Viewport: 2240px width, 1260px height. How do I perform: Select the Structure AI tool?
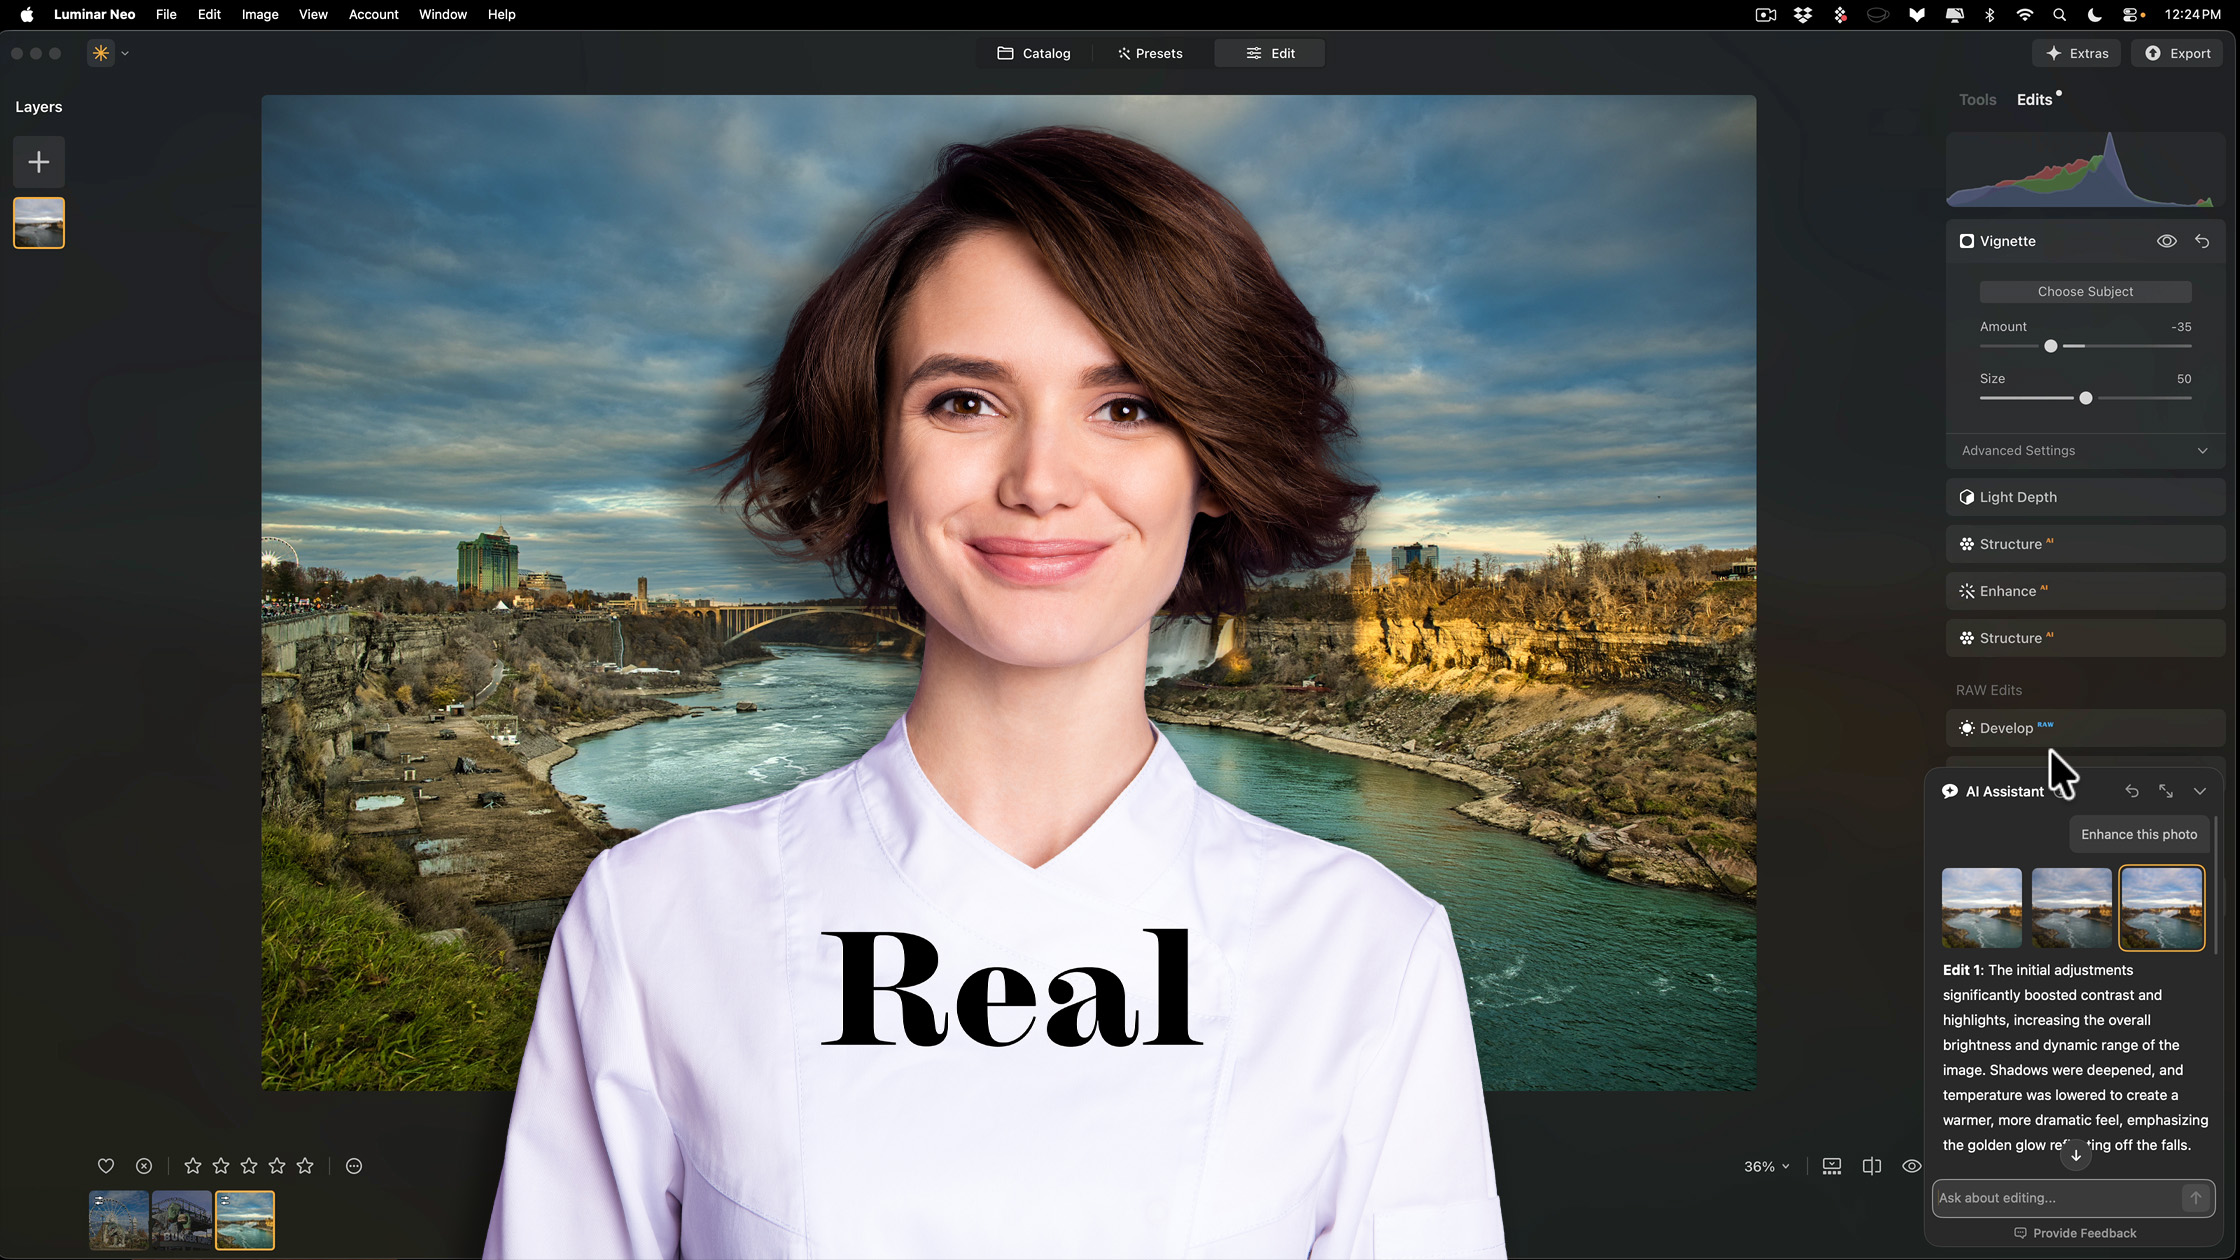pyautogui.click(x=2084, y=543)
